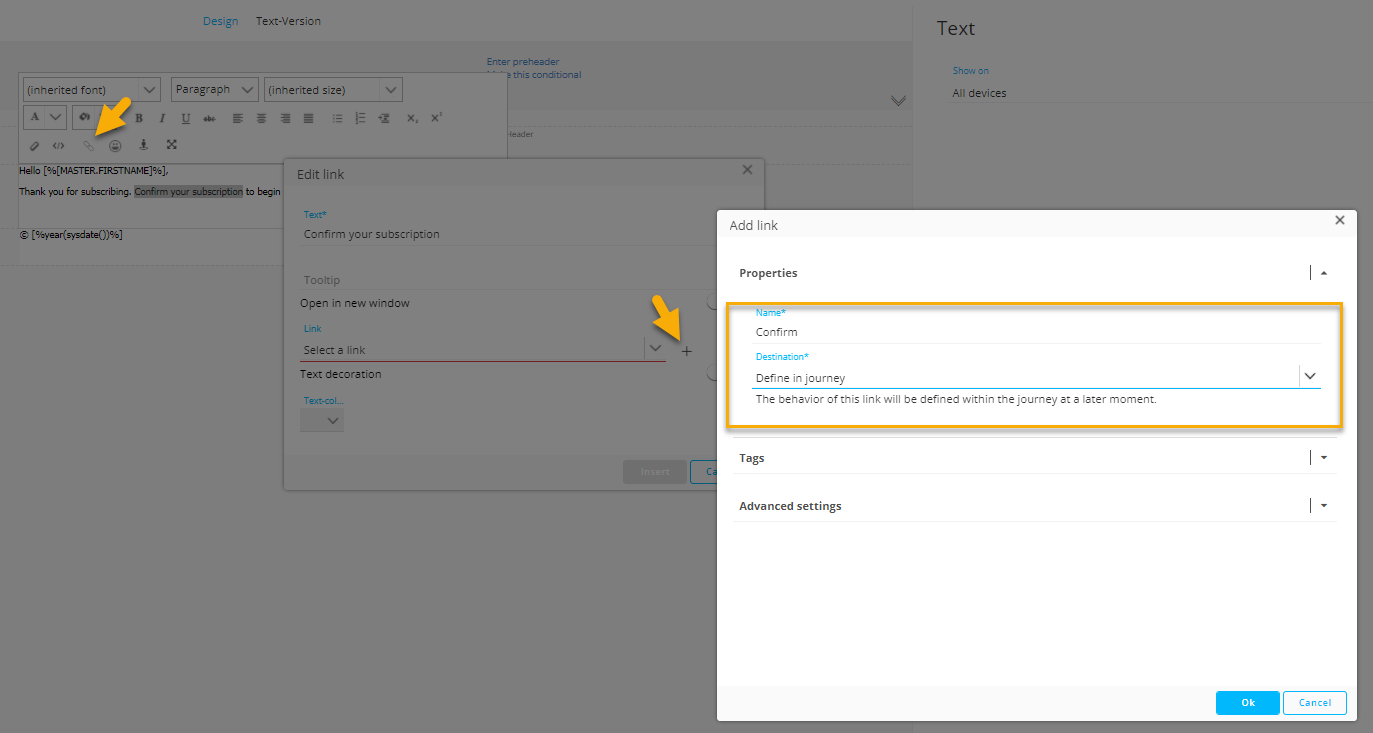Toggle fullscreen editor mode icon

click(171, 145)
